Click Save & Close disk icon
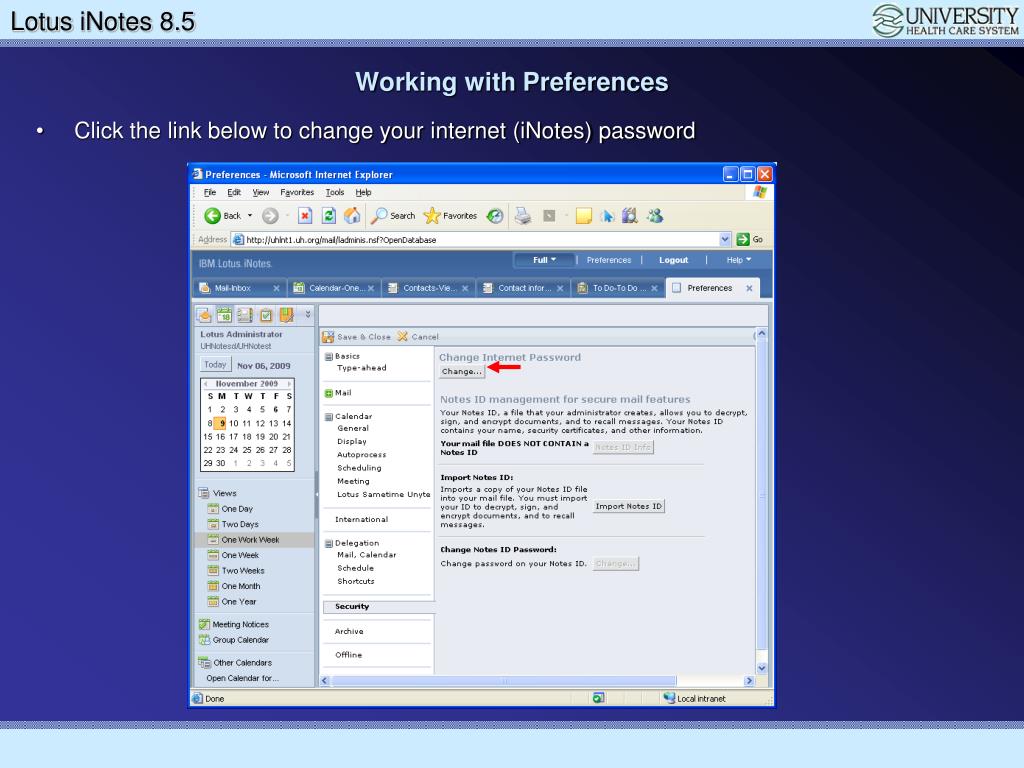This screenshot has height=768, width=1024. pyautogui.click(x=328, y=337)
